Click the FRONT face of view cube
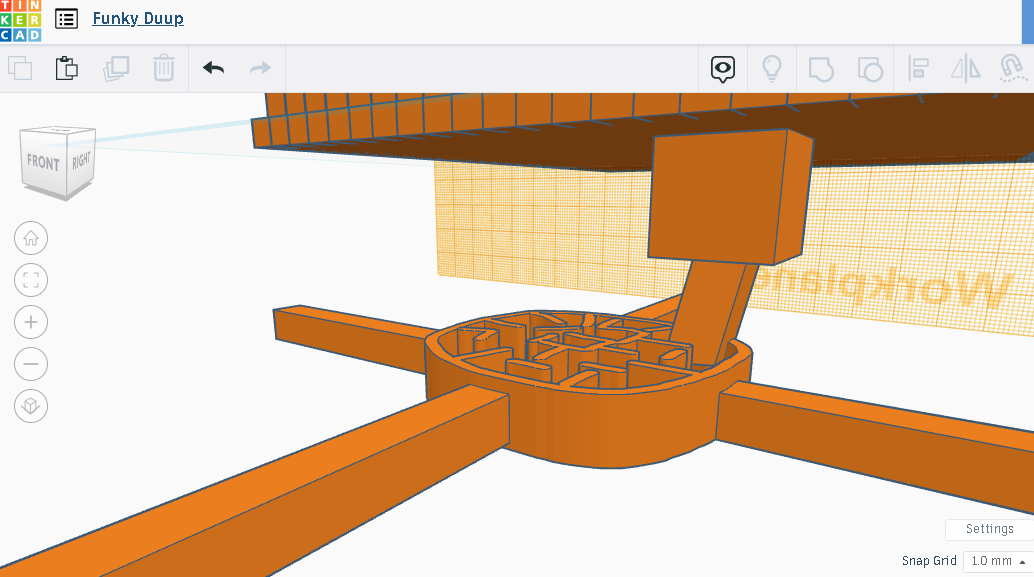Screen dimensions: 1034x577 click(x=43, y=163)
